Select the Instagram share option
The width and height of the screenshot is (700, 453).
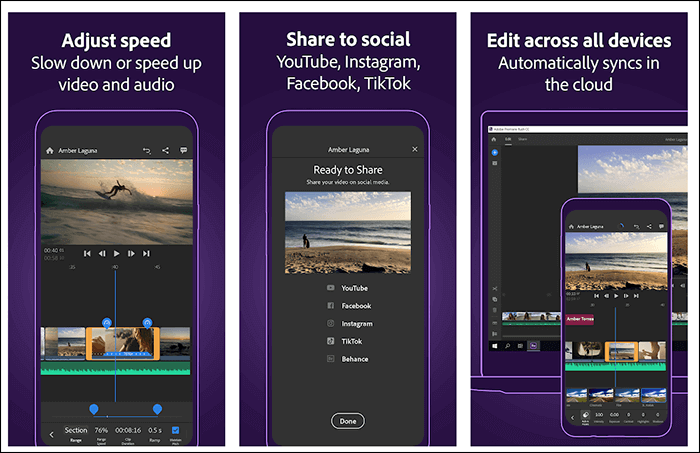(356, 324)
